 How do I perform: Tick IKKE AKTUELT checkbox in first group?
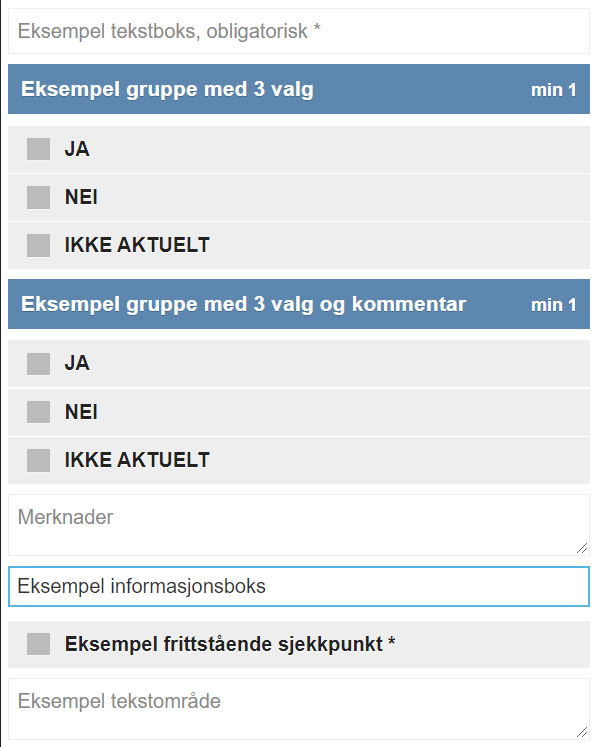point(39,245)
